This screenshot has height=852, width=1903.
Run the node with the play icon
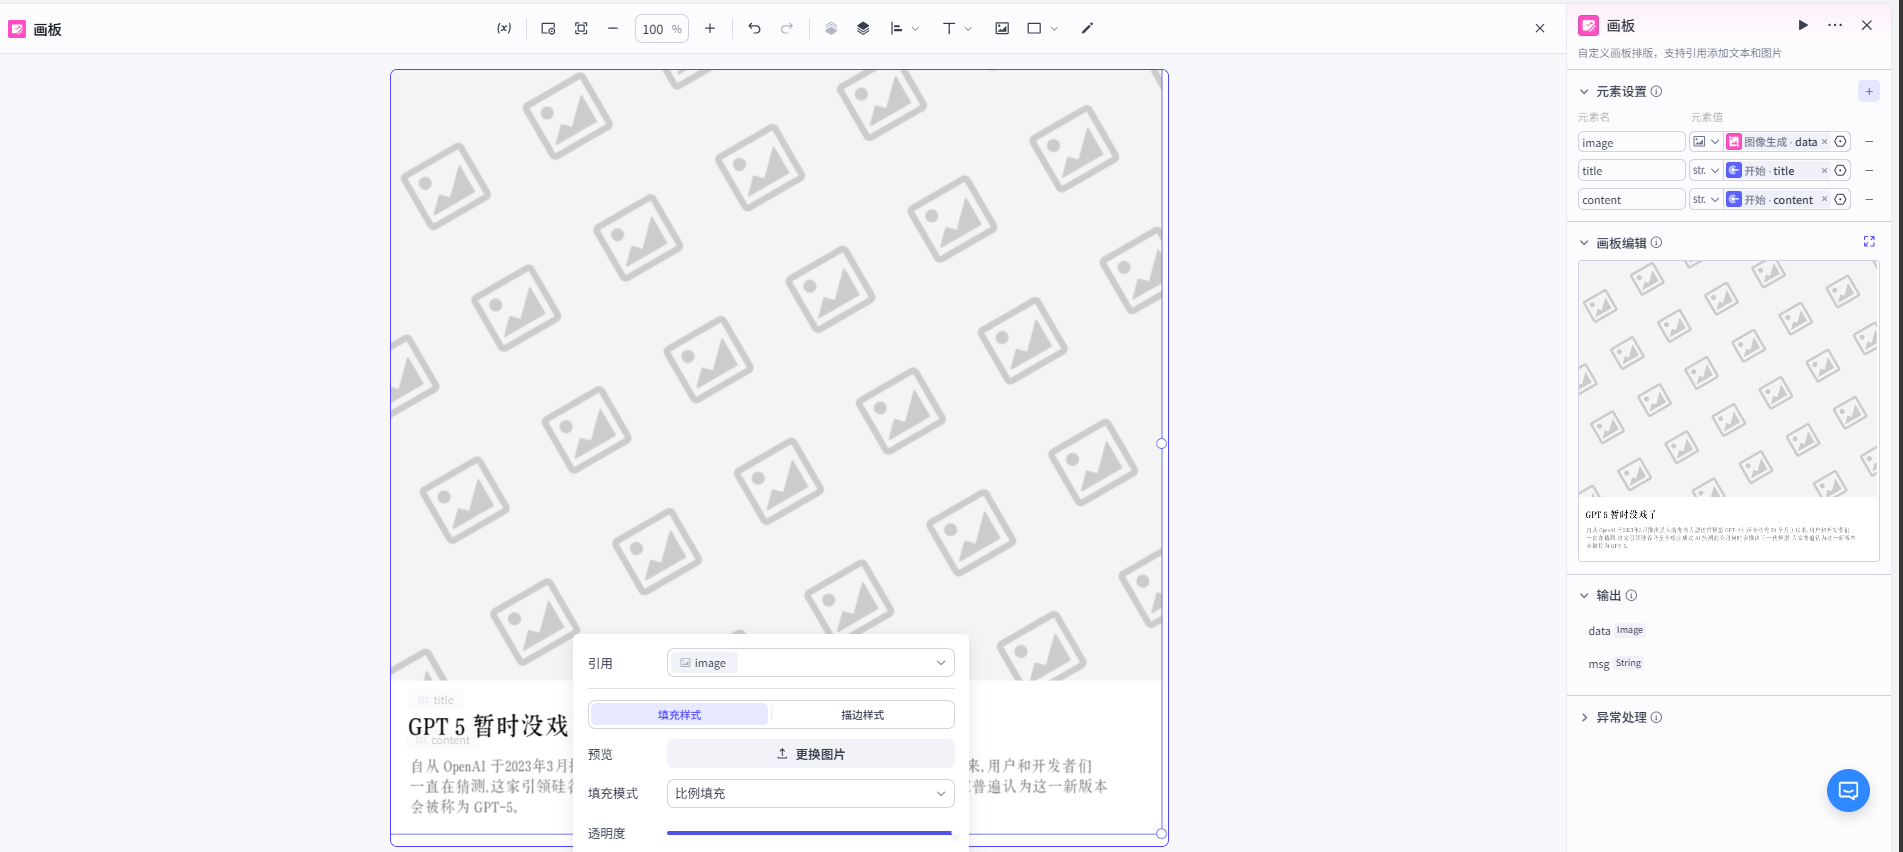(1803, 25)
